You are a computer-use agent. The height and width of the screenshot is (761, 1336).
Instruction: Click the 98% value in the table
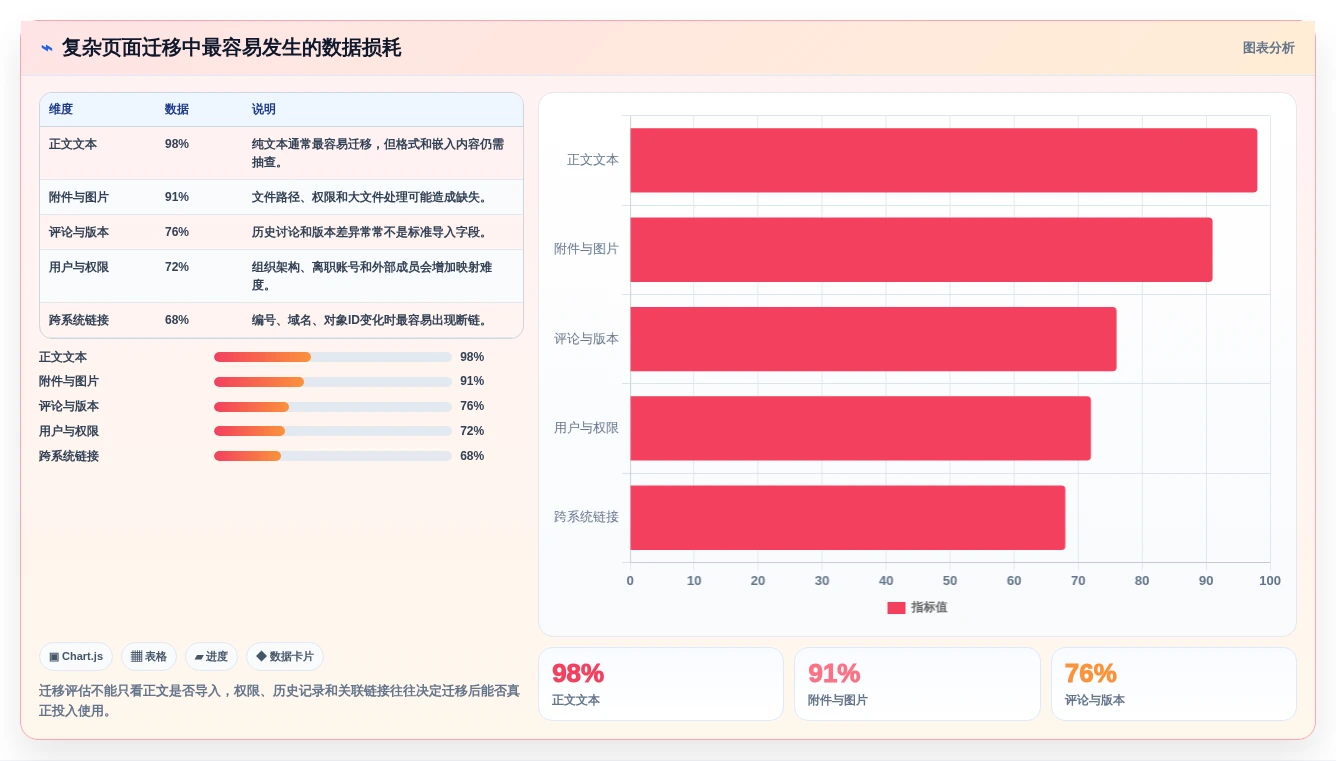177,144
